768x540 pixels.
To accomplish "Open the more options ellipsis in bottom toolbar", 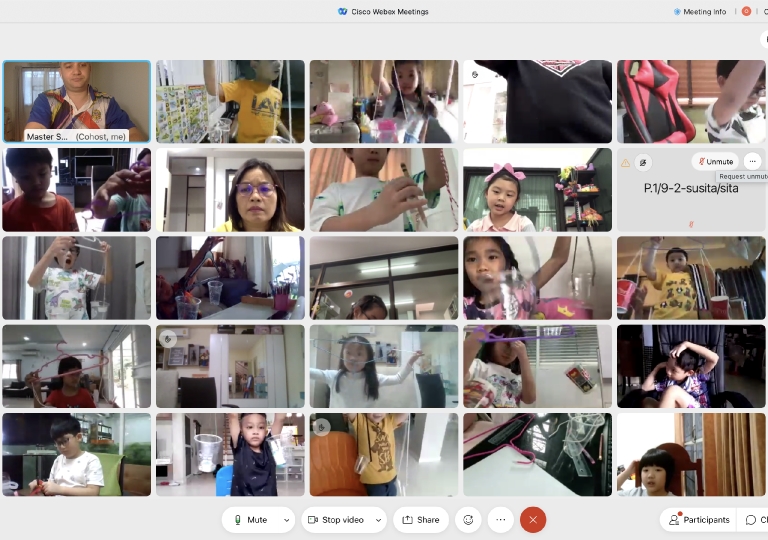I will (501, 520).
